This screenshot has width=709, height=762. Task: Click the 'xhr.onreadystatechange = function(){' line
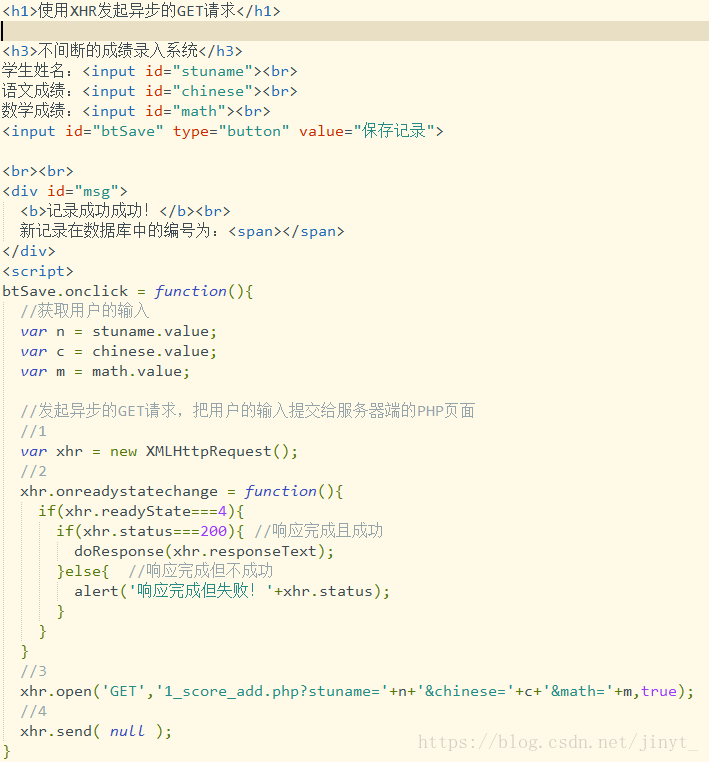(x=181, y=491)
